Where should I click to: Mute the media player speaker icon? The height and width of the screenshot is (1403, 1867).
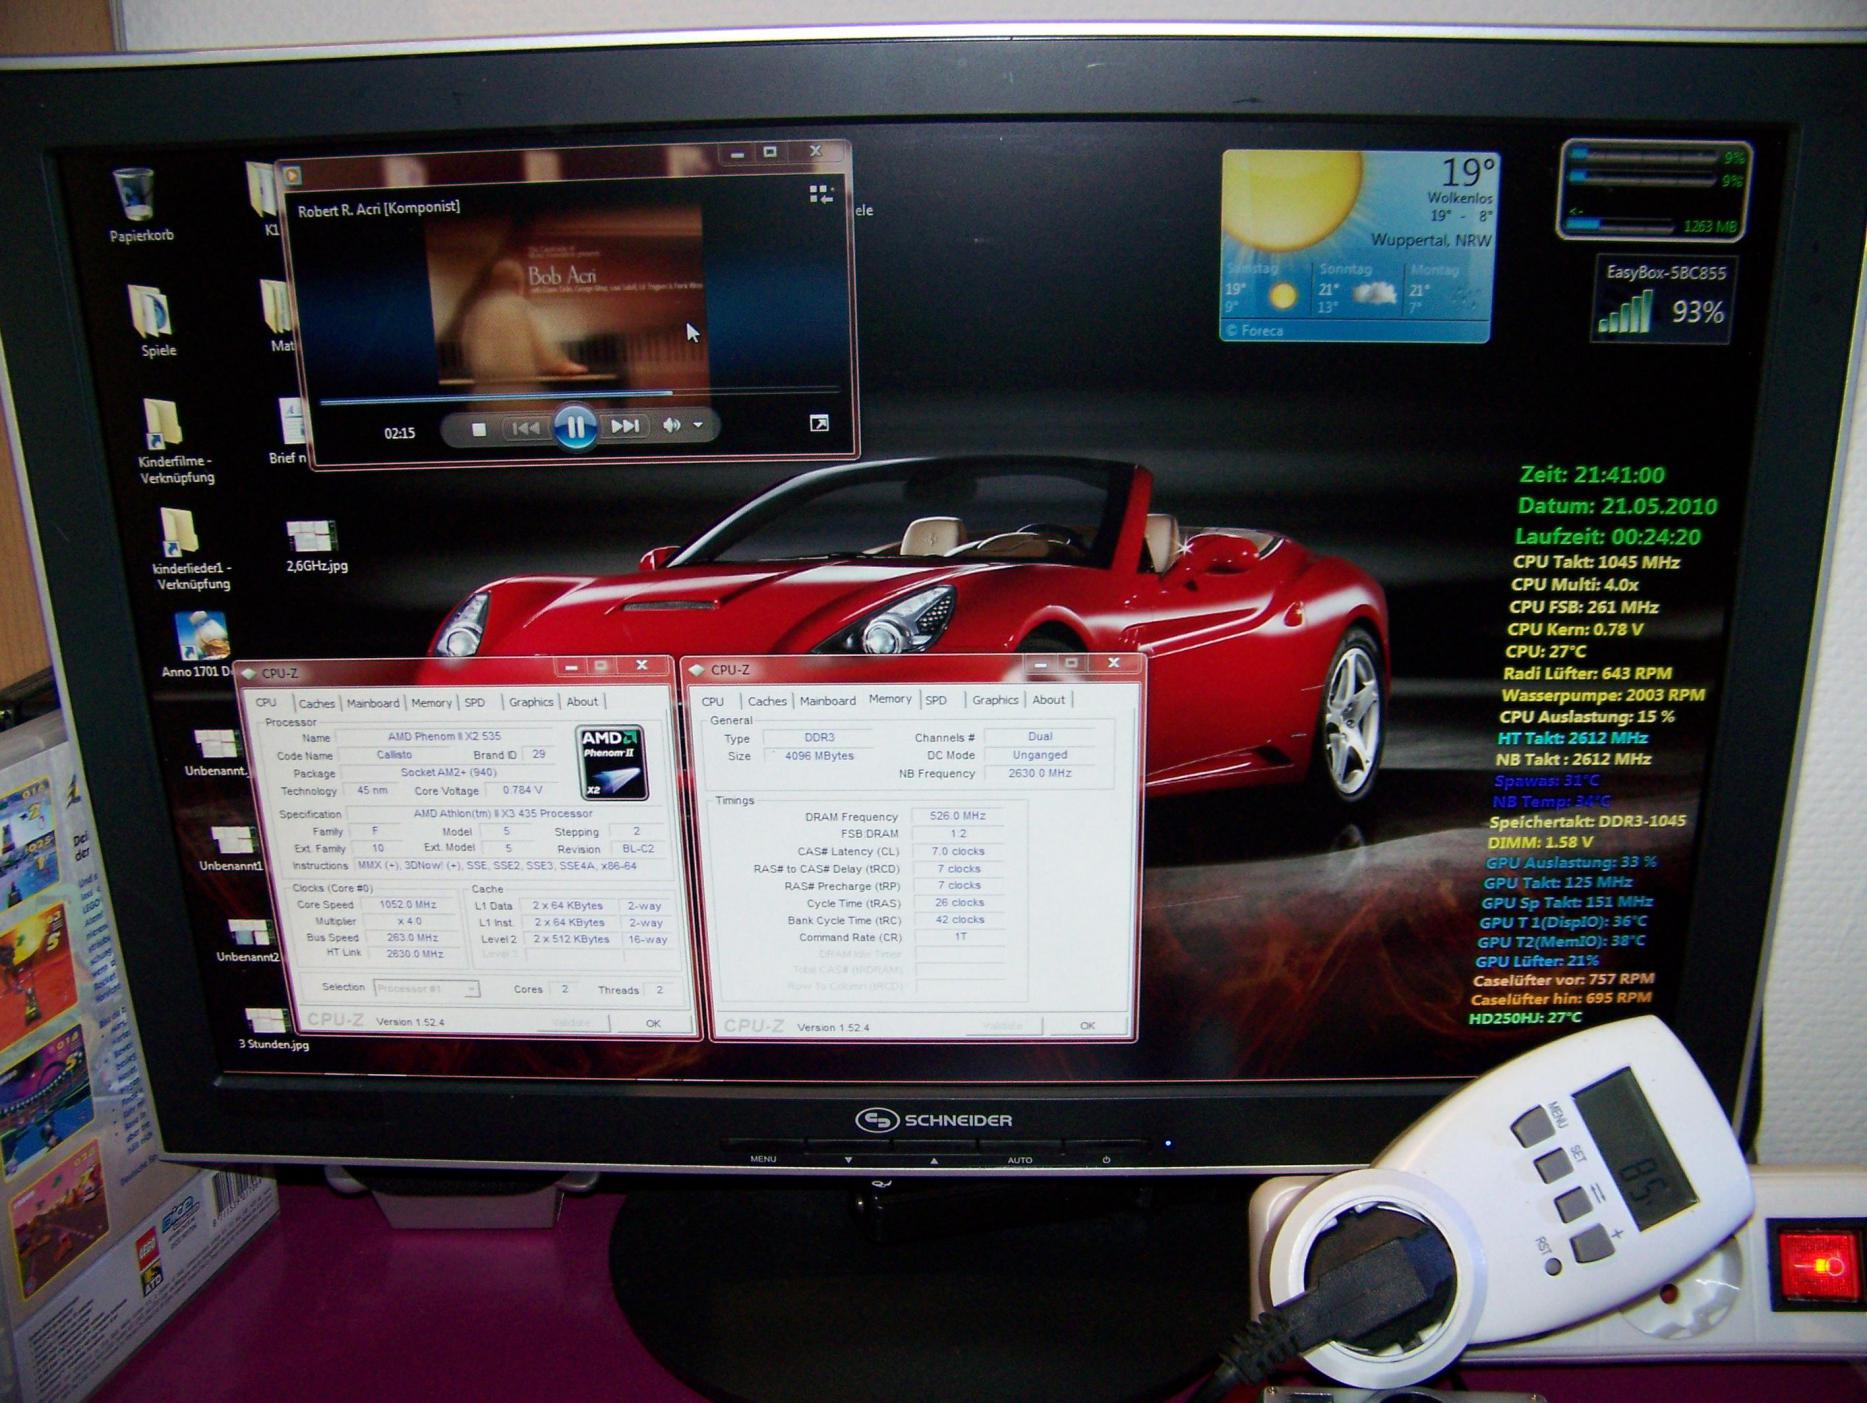click(671, 425)
